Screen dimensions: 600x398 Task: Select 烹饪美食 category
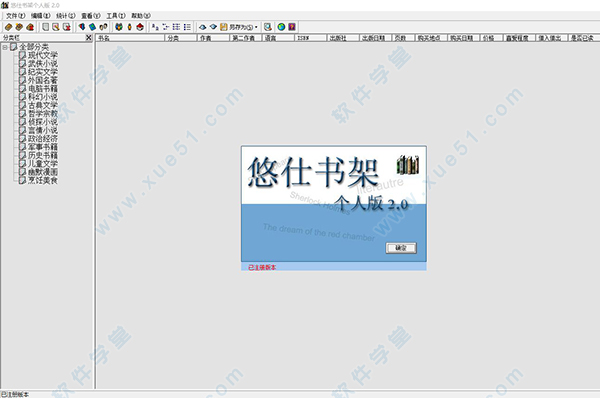[x=42, y=180]
